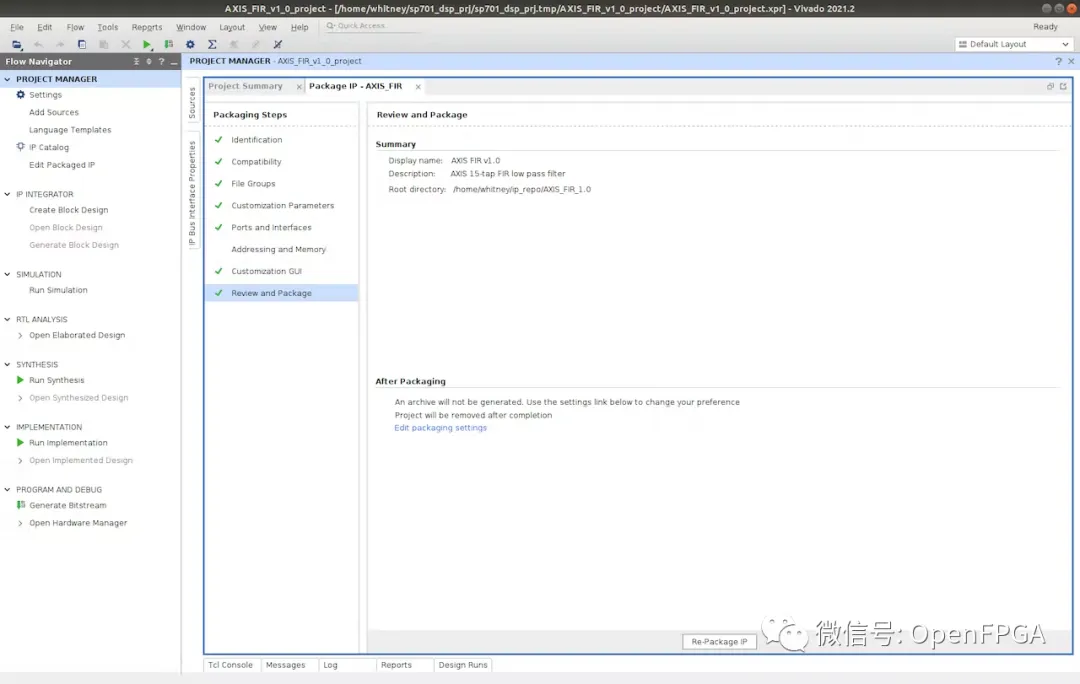Click the Undo toolbar icon
This screenshot has height=684, width=1080.
pyautogui.click(x=39, y=44)
